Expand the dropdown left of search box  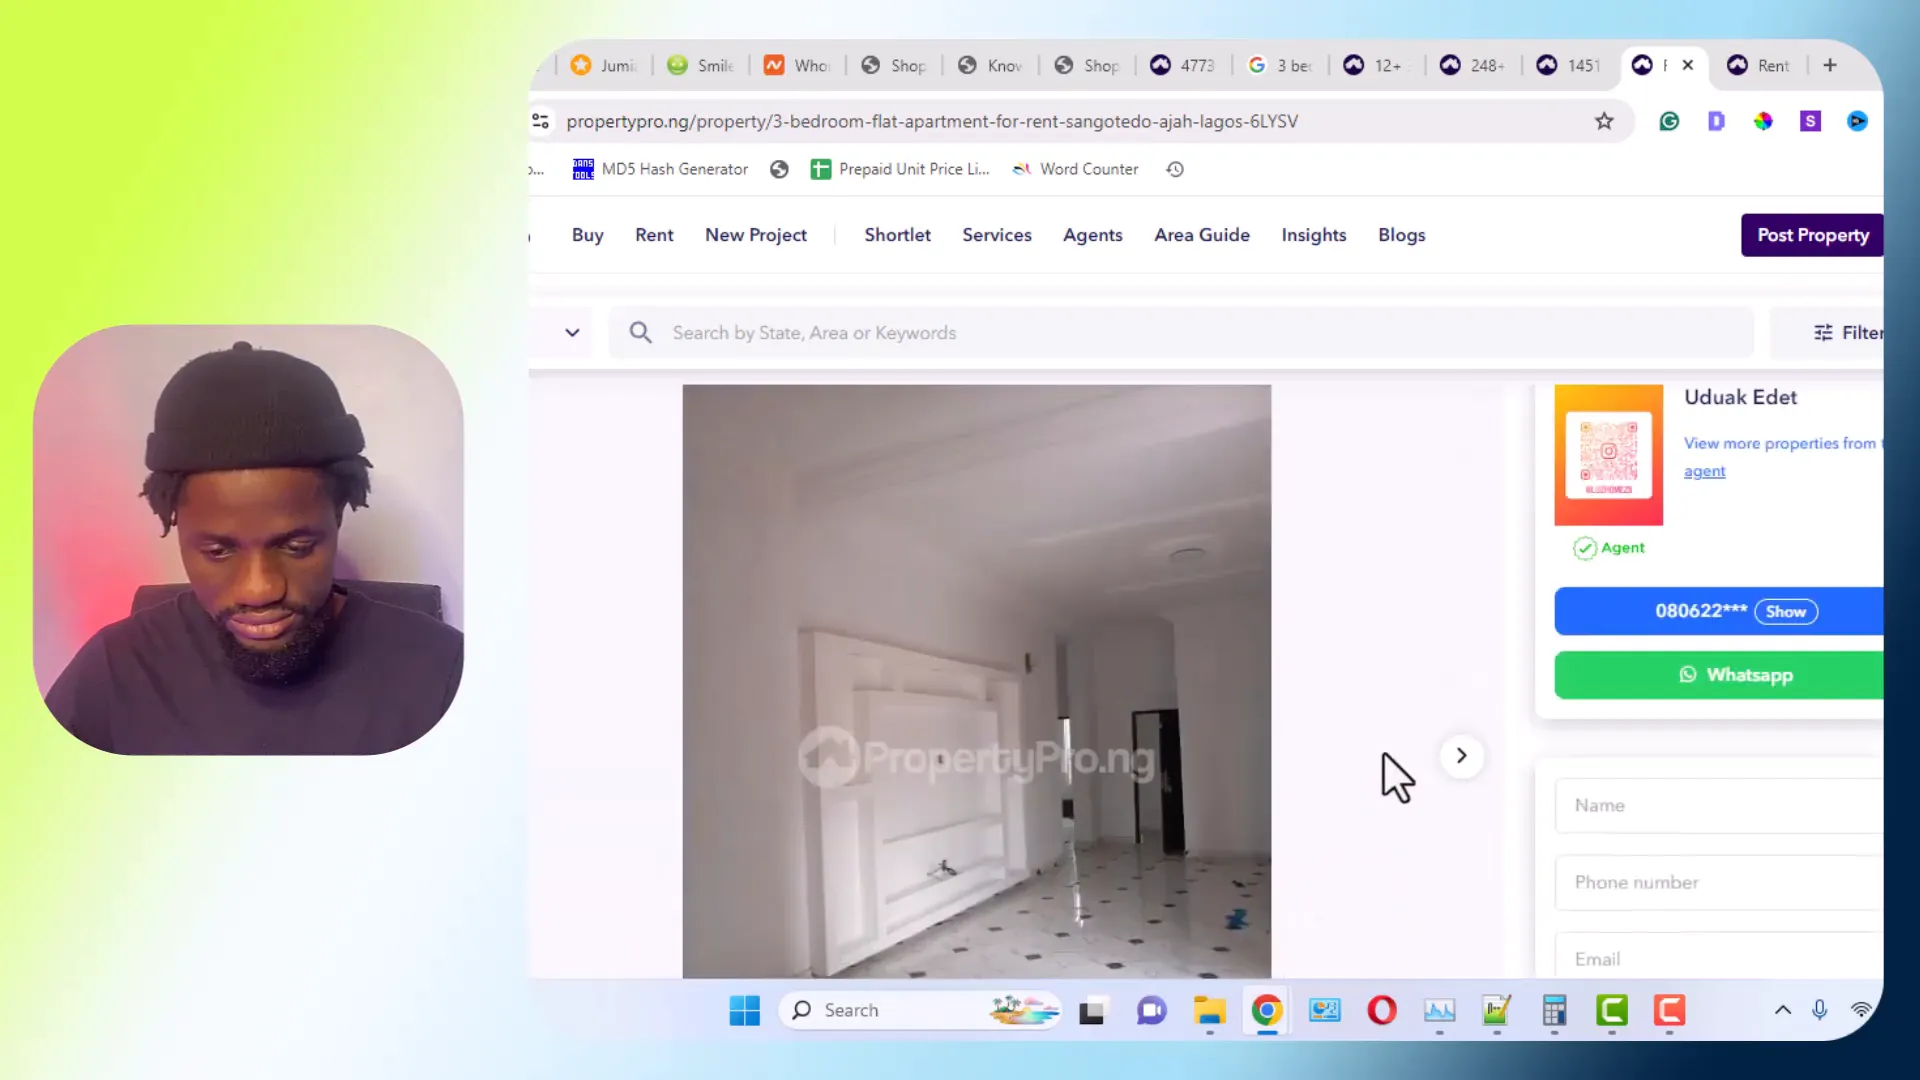(x=572, y=333)
